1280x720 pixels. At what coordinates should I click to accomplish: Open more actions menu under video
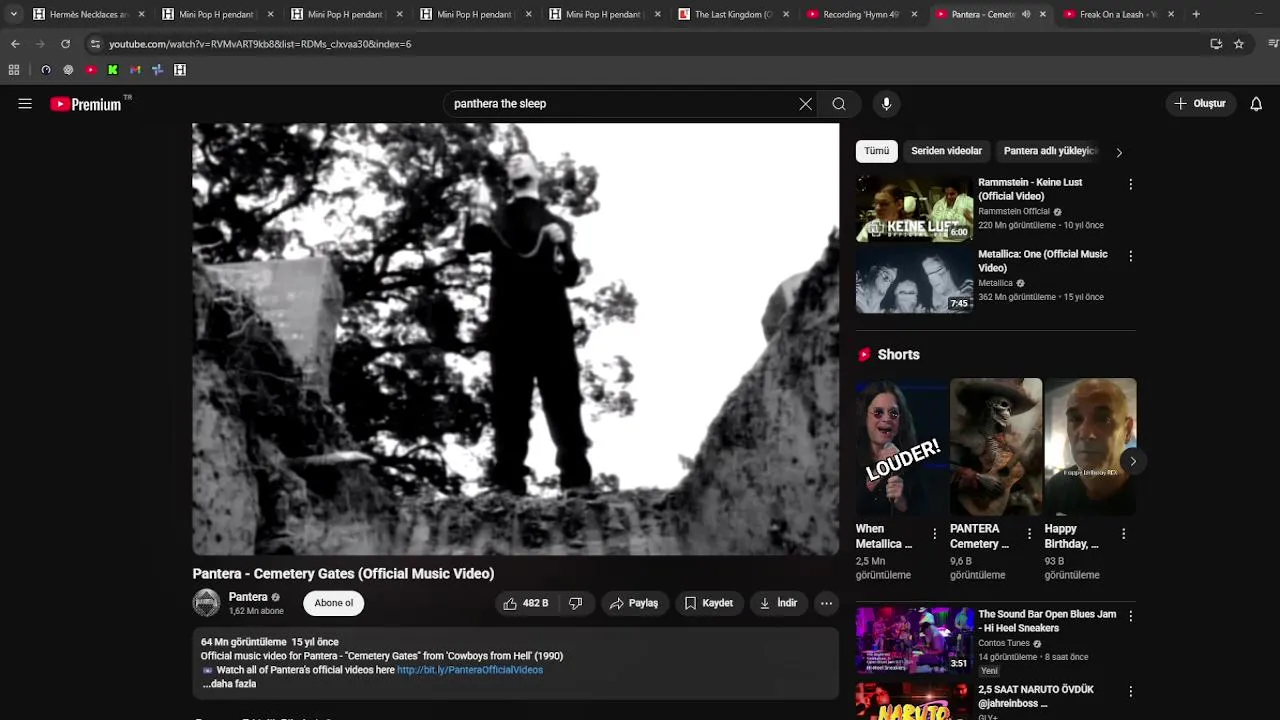pyautogui.click(x=826, y=603)
